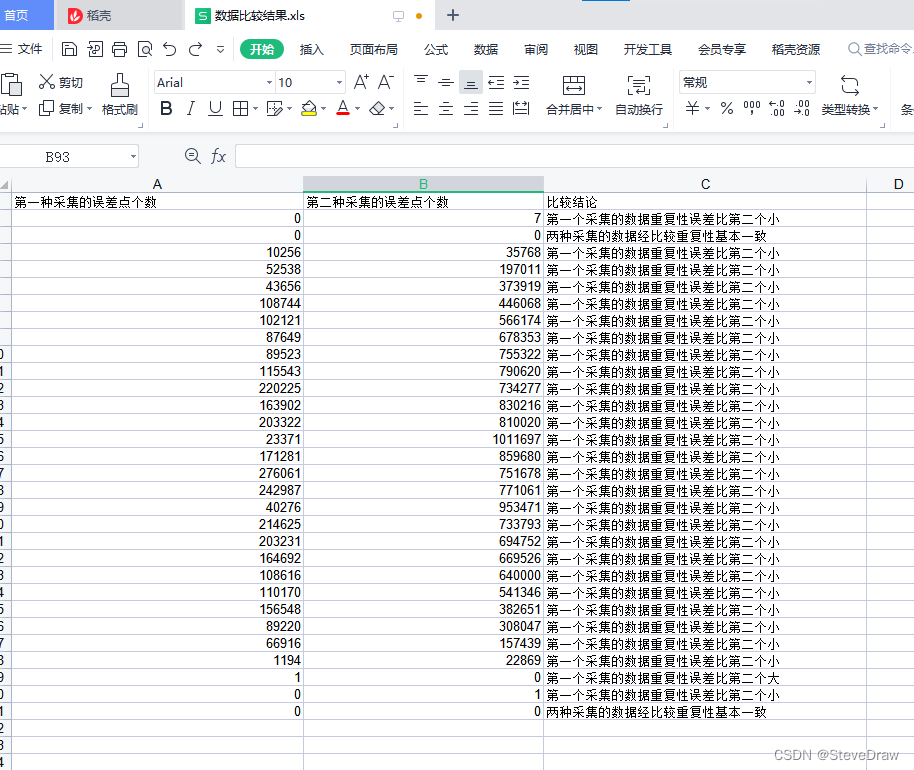The image size is (914, 770).
Task: Align text to bottom of cell
Action: (470, 83)
